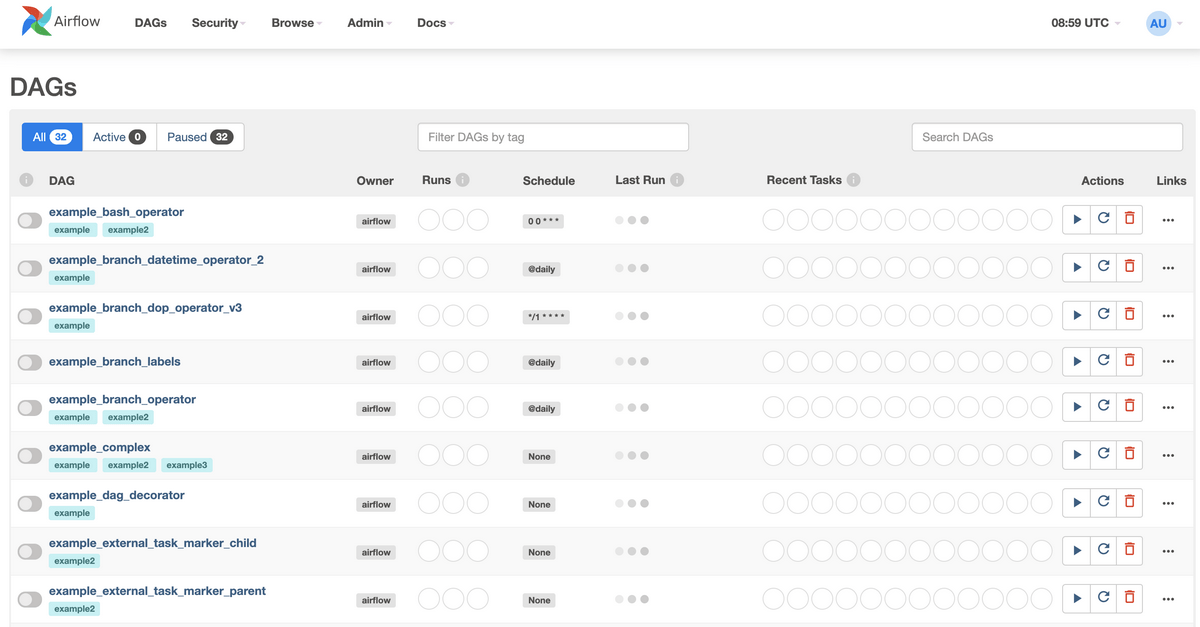Trigger the example_branch_operator DAG
Viewport: 1200px width, 627px height.
[1076, 407]
